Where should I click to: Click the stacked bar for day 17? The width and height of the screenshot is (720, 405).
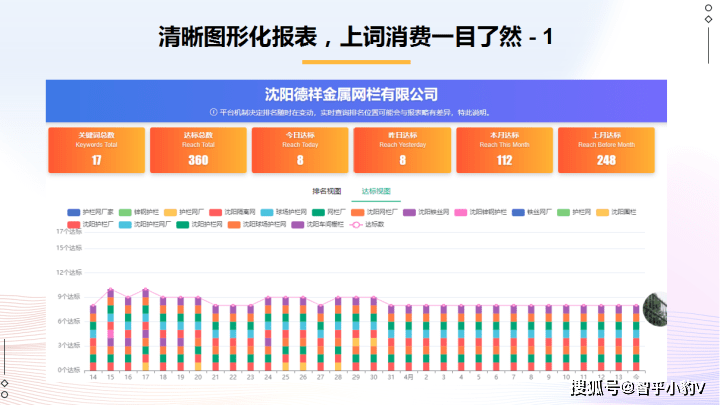[x=146, y=332]
